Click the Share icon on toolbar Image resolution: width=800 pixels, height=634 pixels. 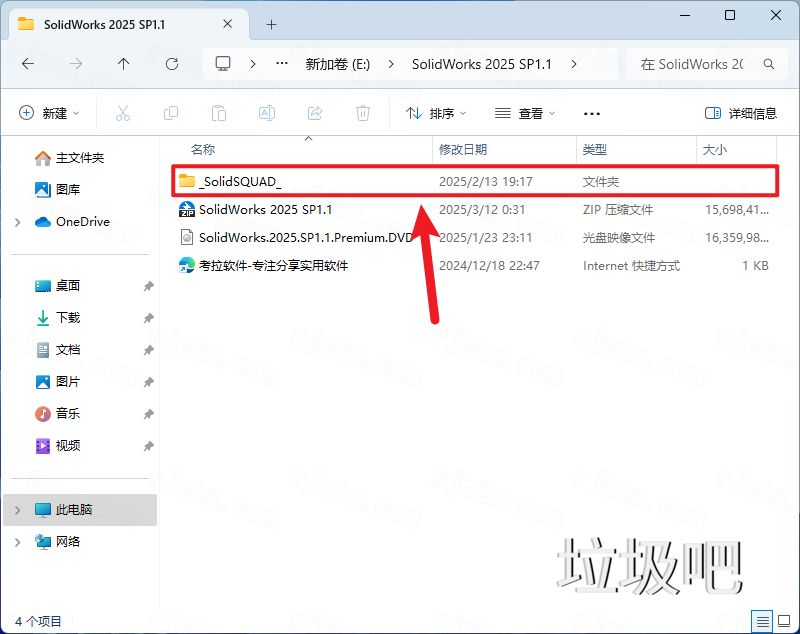point(314,112)
